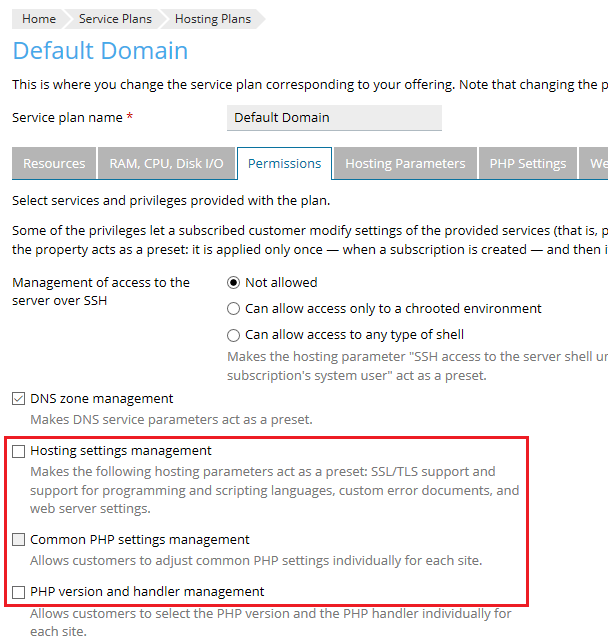The width and height of the screenshot is (608, 644).
Task: Tick the Common PHP settings management checkbox
Action: (19, 540)
